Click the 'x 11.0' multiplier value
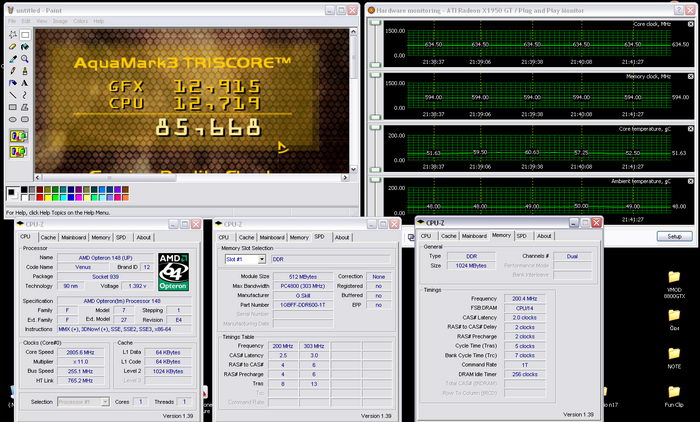This screenshot has height=422, width=700. pyautogui.click(x=81, y=362)
